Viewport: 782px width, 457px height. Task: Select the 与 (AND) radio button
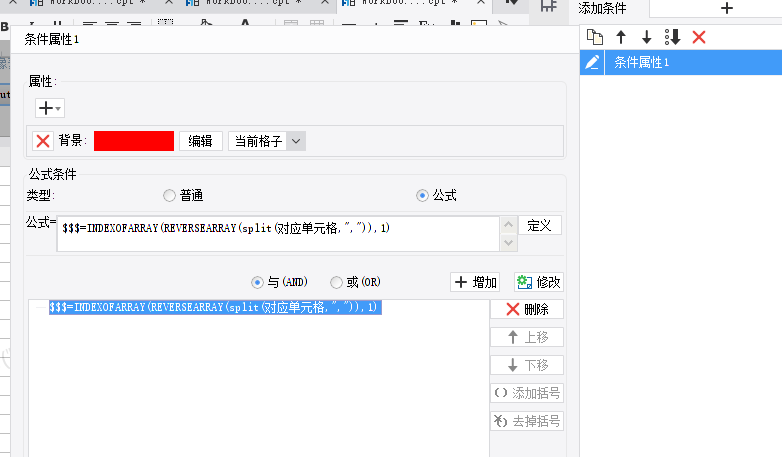(257, 282)
